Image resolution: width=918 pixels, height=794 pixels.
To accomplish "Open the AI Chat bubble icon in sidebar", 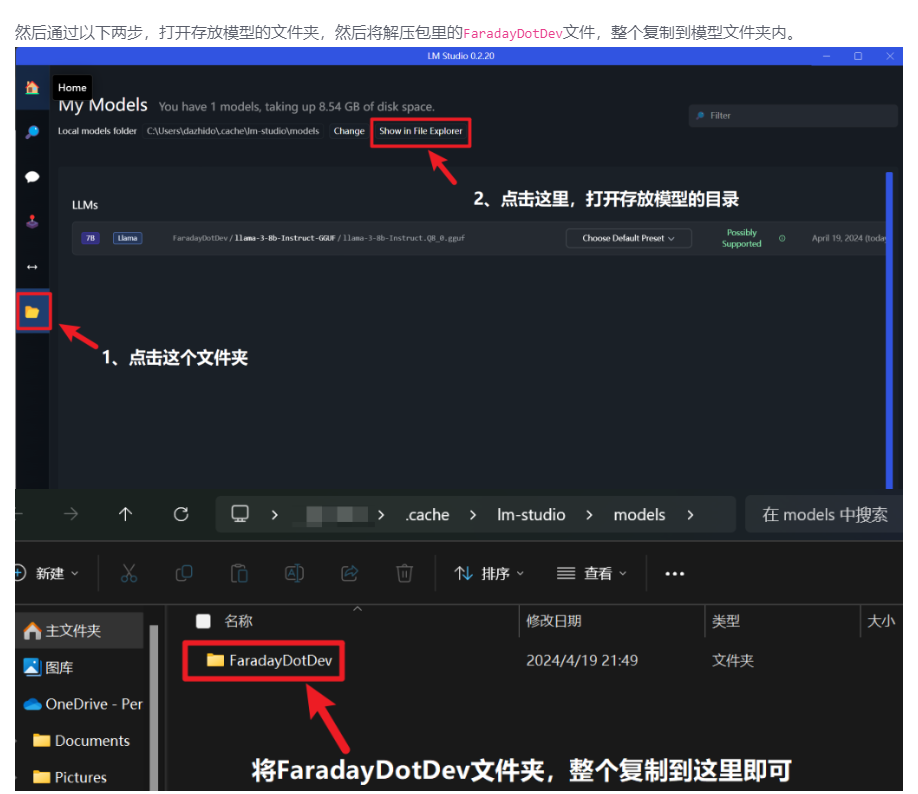I will click(32, 177).
